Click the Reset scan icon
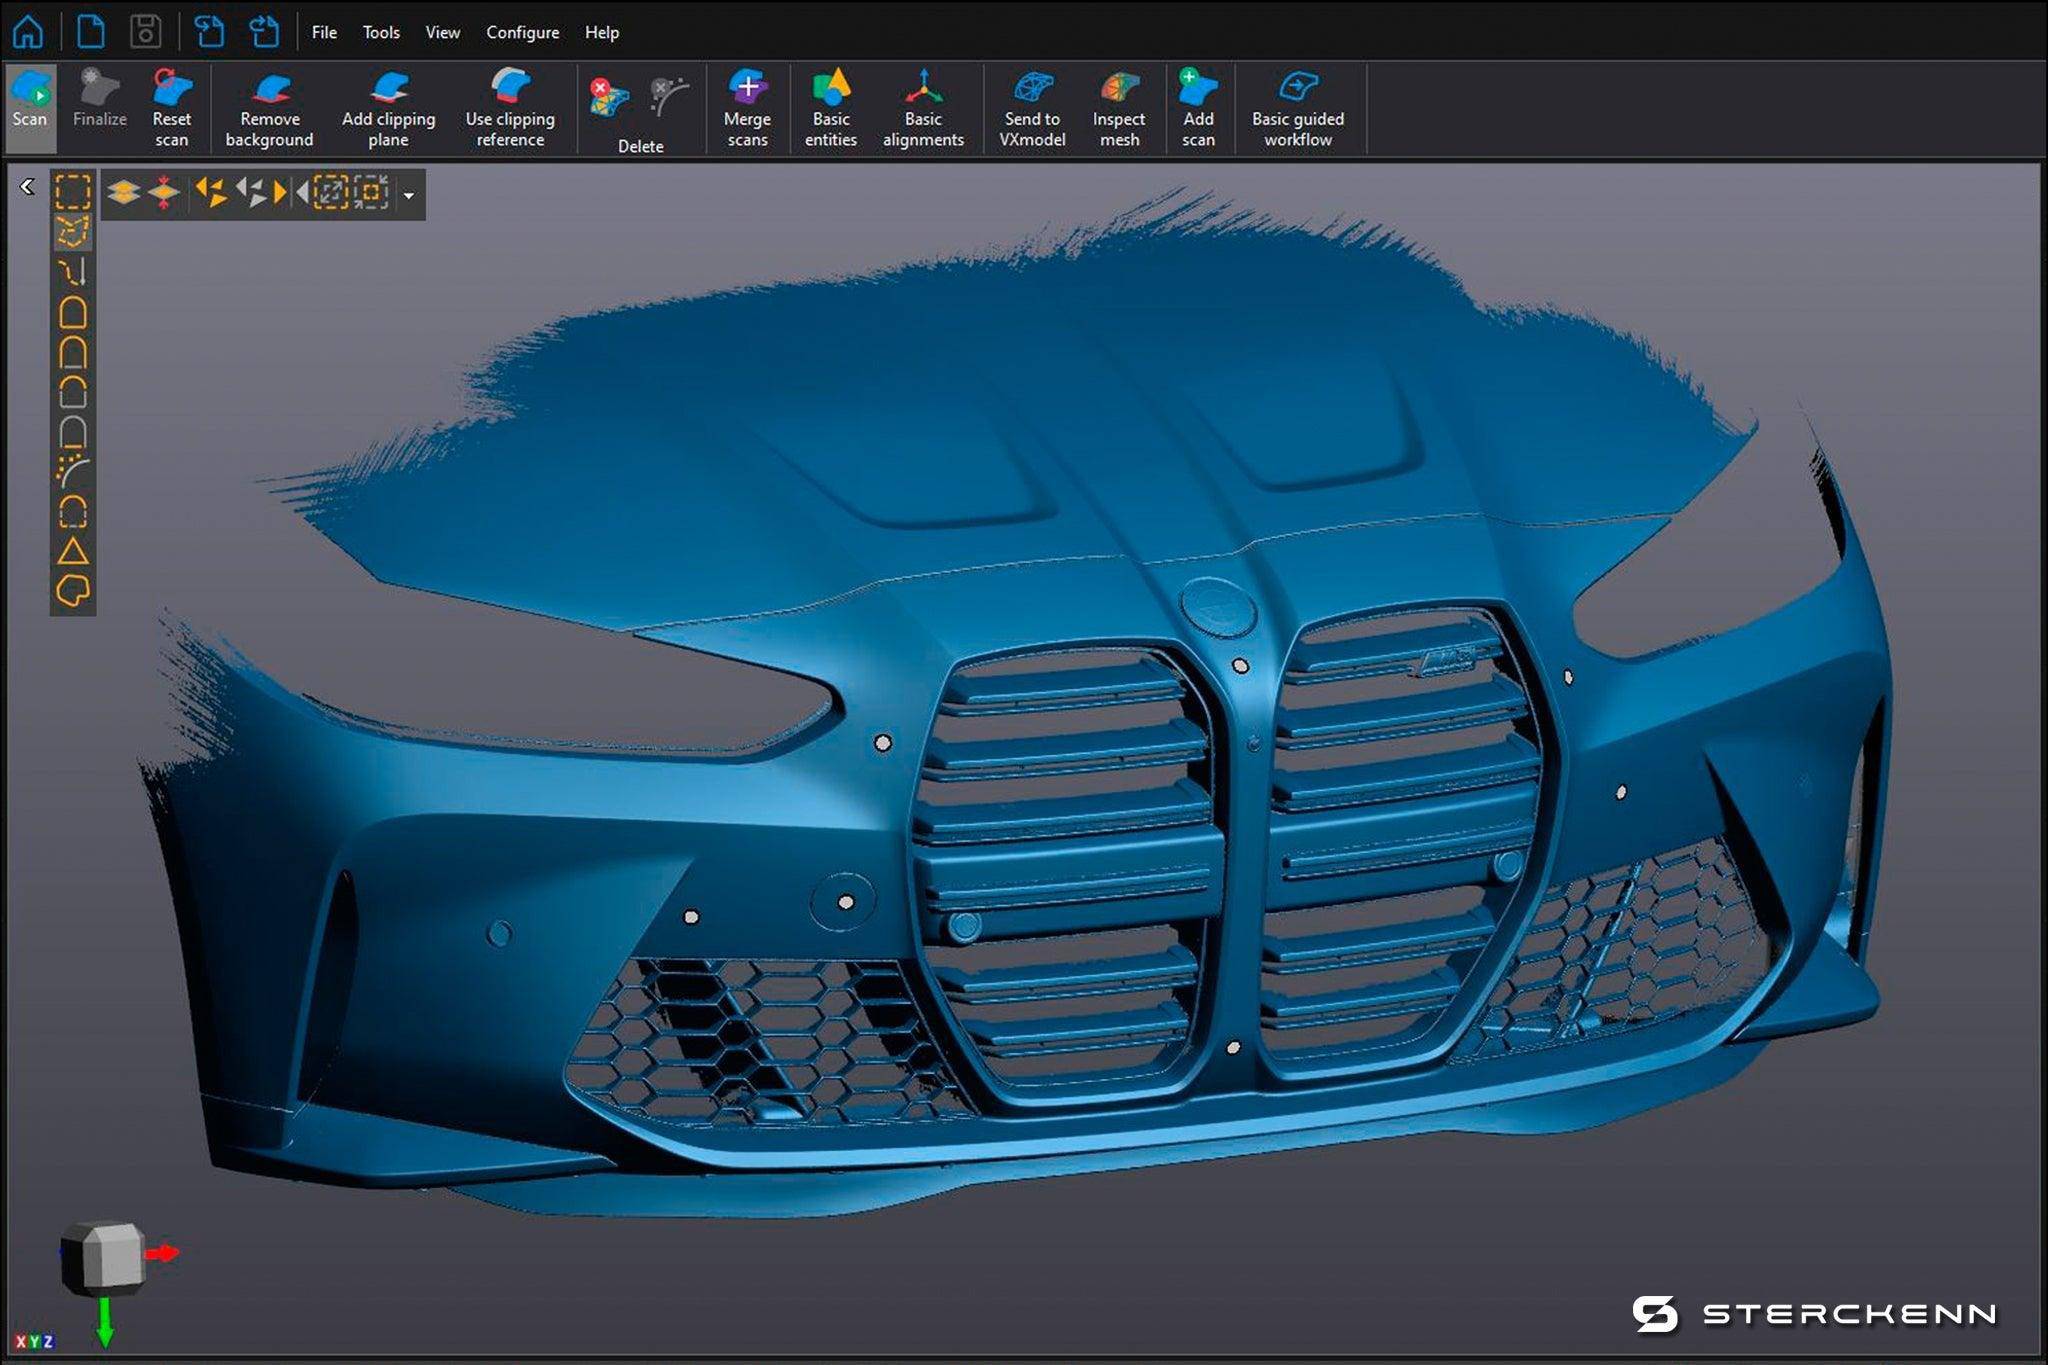 coord(171,107)
